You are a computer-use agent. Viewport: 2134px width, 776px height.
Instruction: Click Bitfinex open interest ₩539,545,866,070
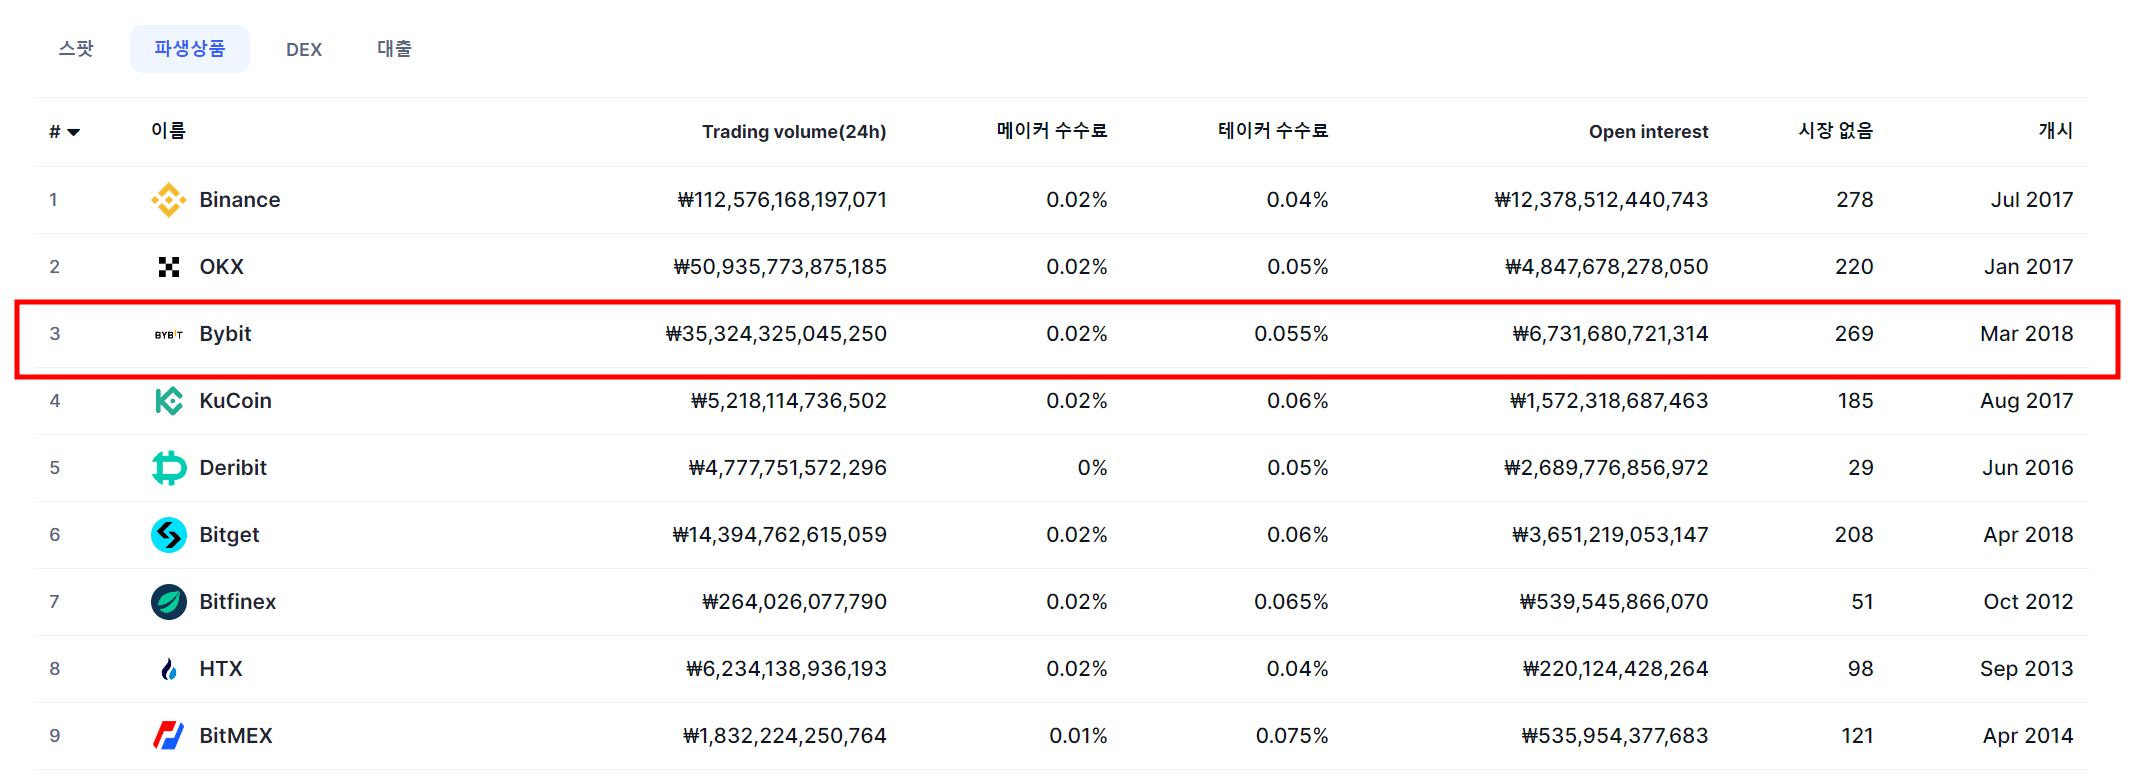1614,602
